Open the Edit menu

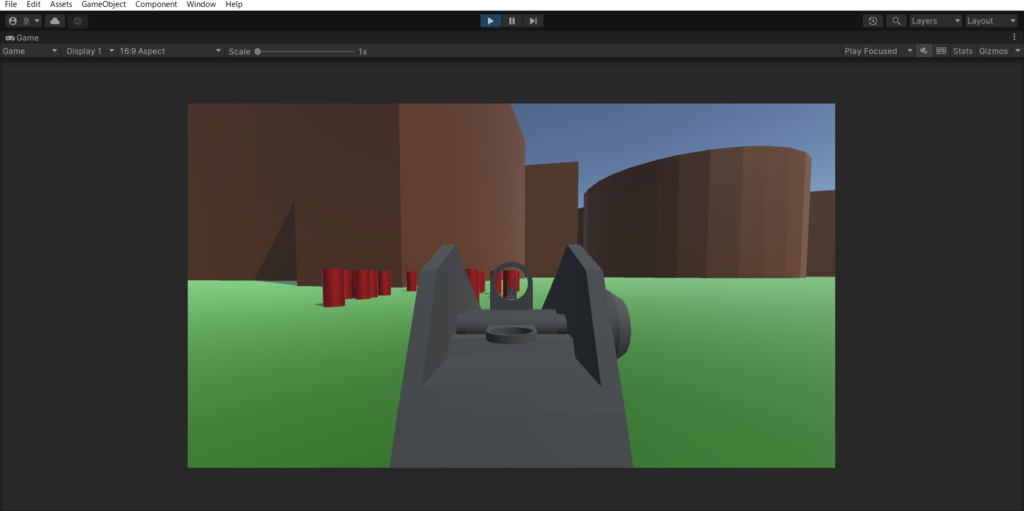point(33,5)
